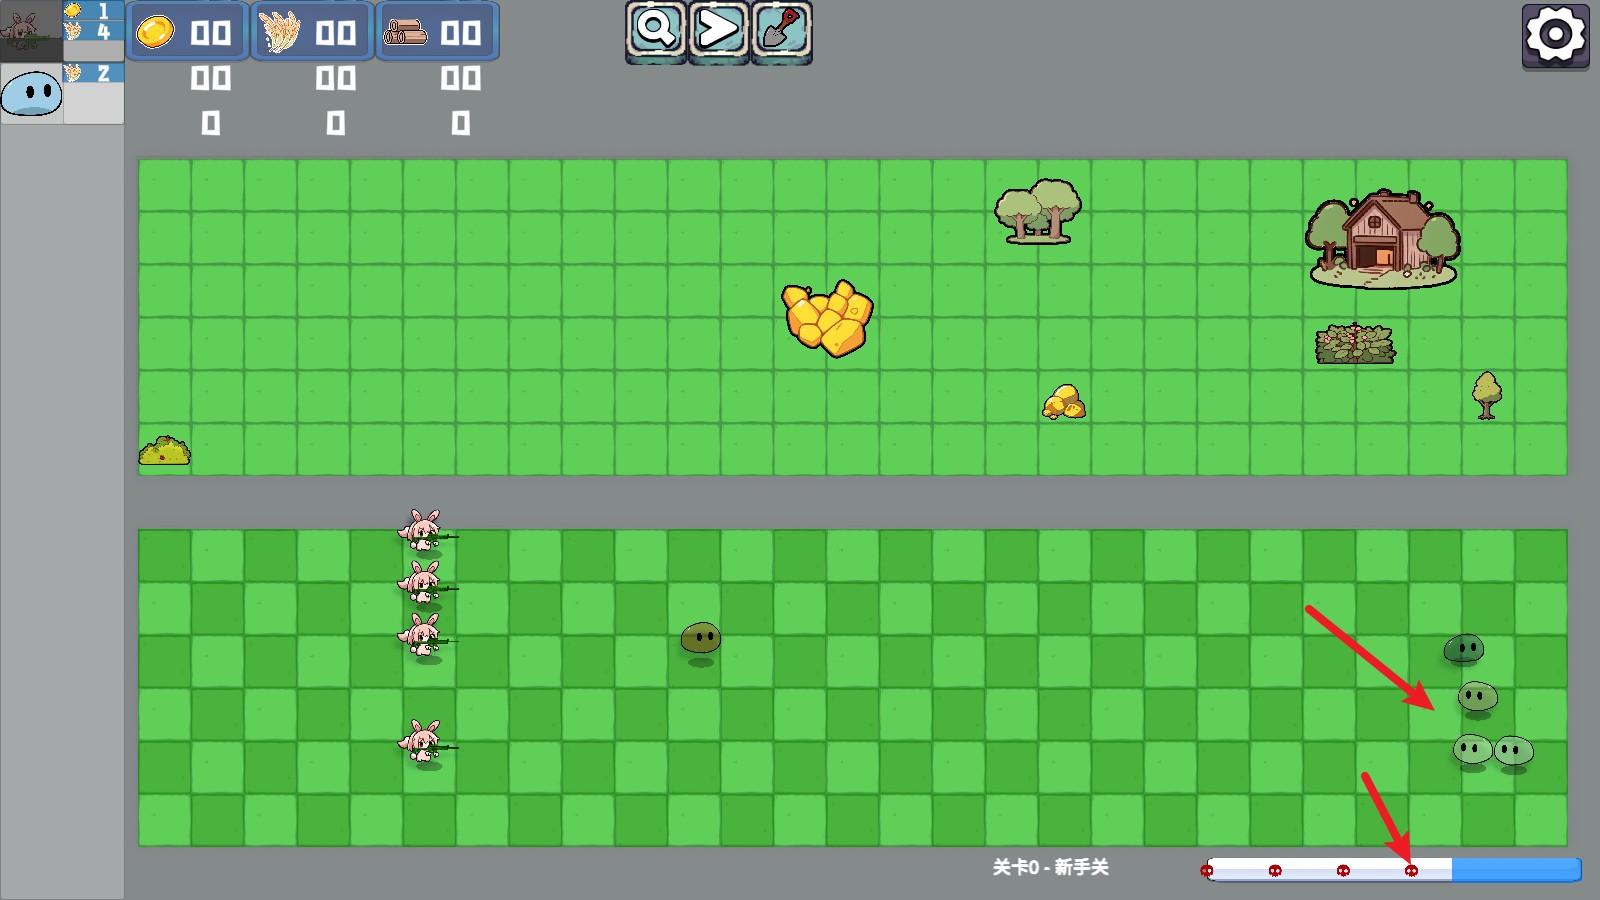This screenshot has width=1600, height=900.
Task: Click the wave progress bar
Action: click(1393, 870)
